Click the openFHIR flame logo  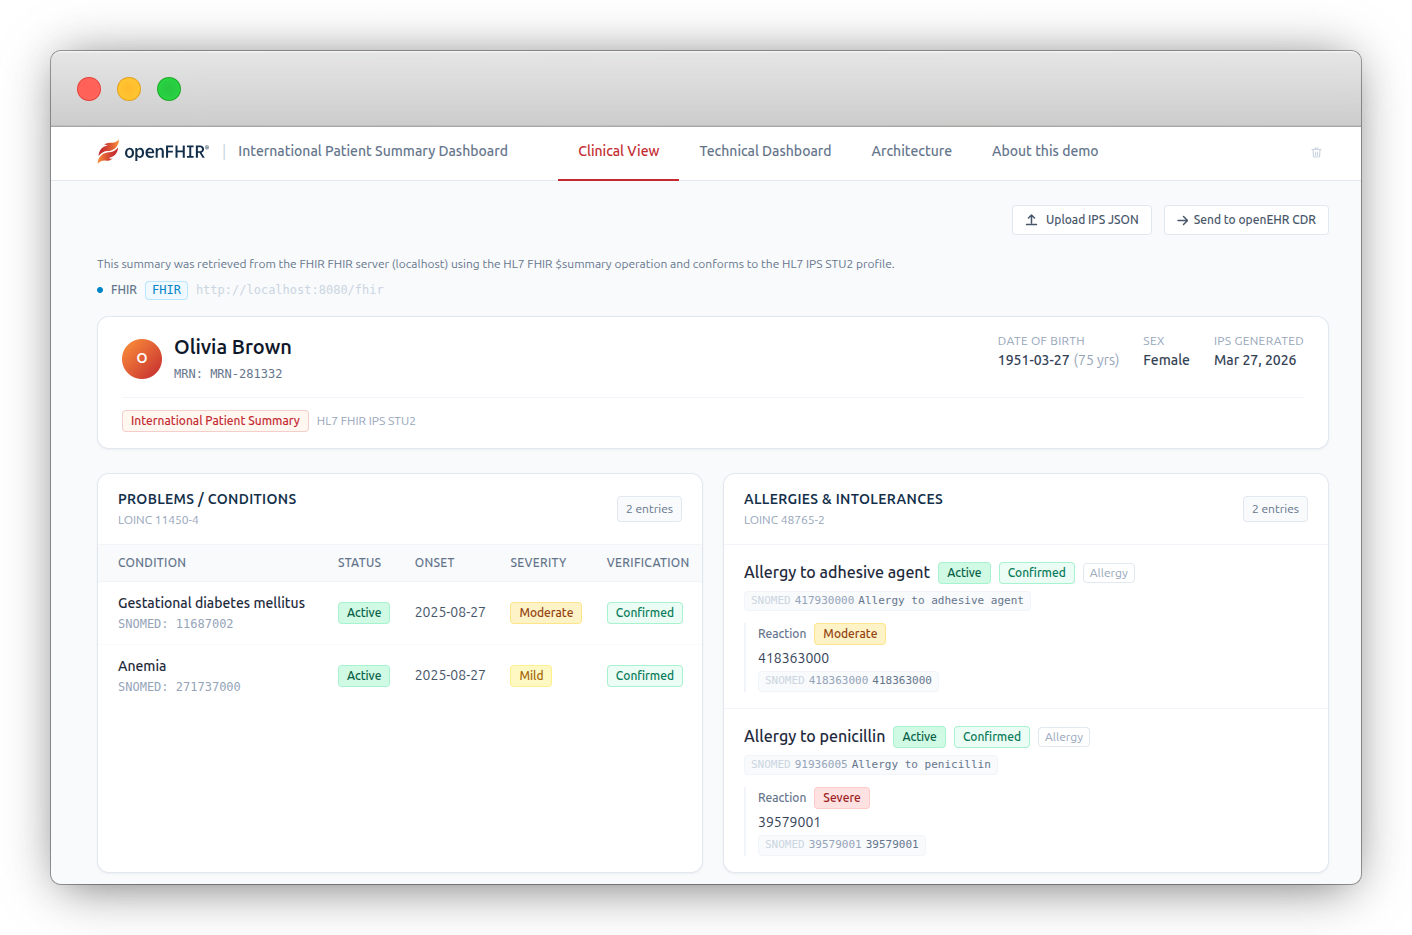click(108, 151)
